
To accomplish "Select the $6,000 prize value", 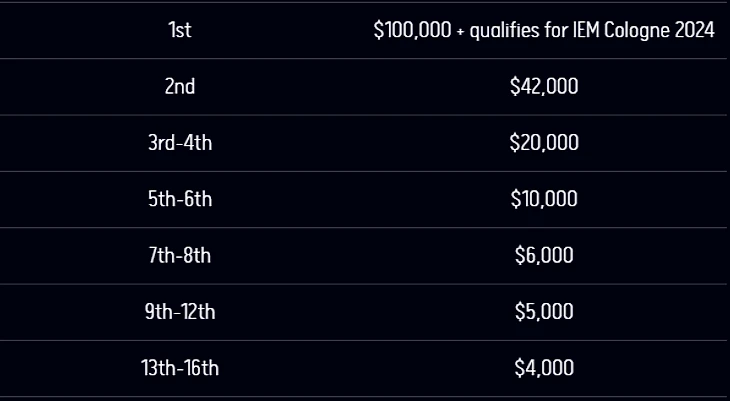I will 544,256.
